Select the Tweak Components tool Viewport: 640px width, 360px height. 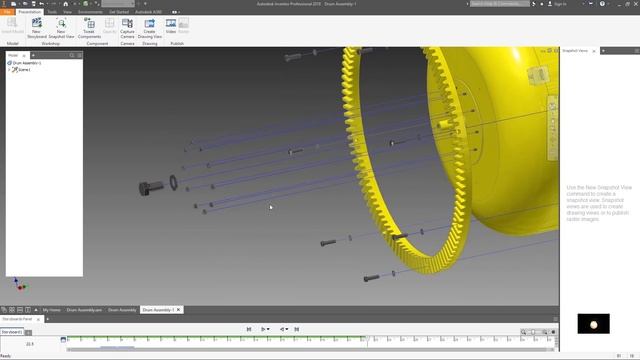click(89, 28)
